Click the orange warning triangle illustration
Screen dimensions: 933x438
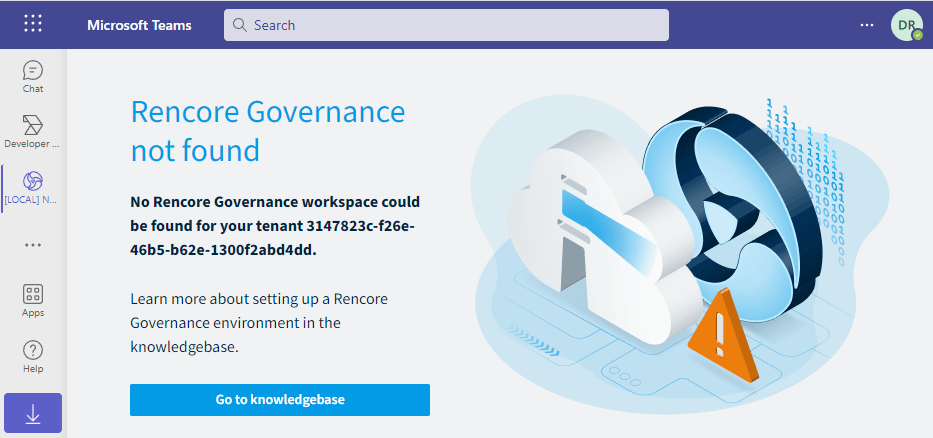(x=722, y=334)
